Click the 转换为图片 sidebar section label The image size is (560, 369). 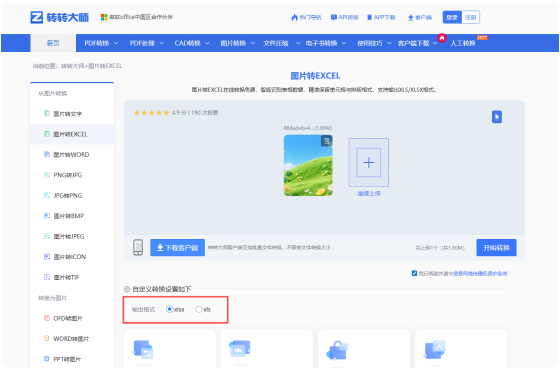click(52, 298)
